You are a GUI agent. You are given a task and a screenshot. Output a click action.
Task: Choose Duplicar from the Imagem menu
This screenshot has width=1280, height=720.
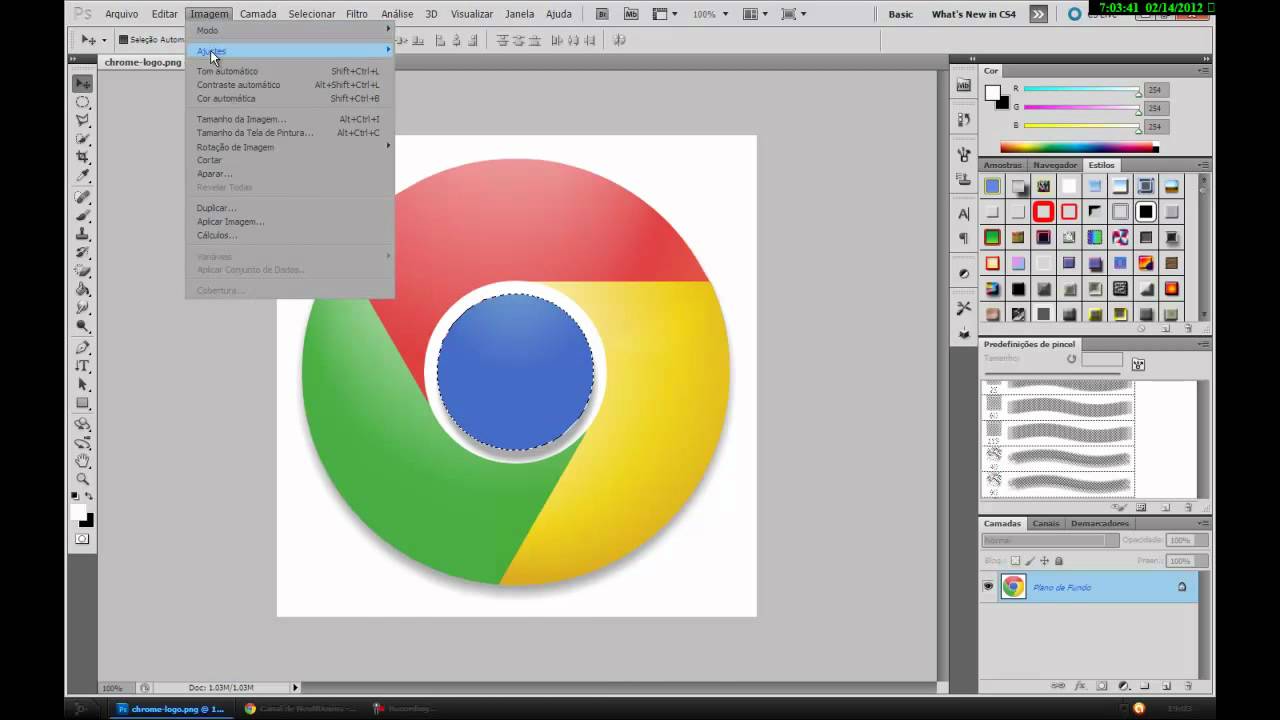289,208
